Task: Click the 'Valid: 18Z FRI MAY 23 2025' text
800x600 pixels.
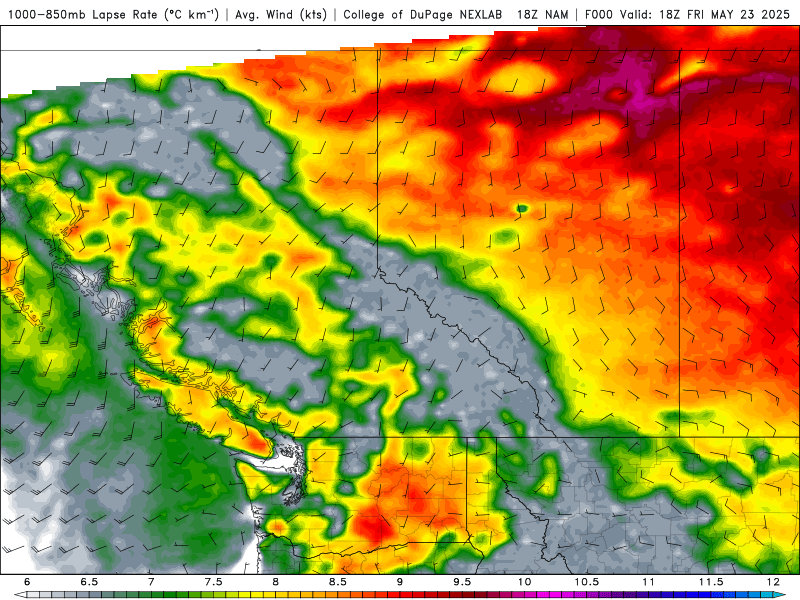Action: [705, 14]
